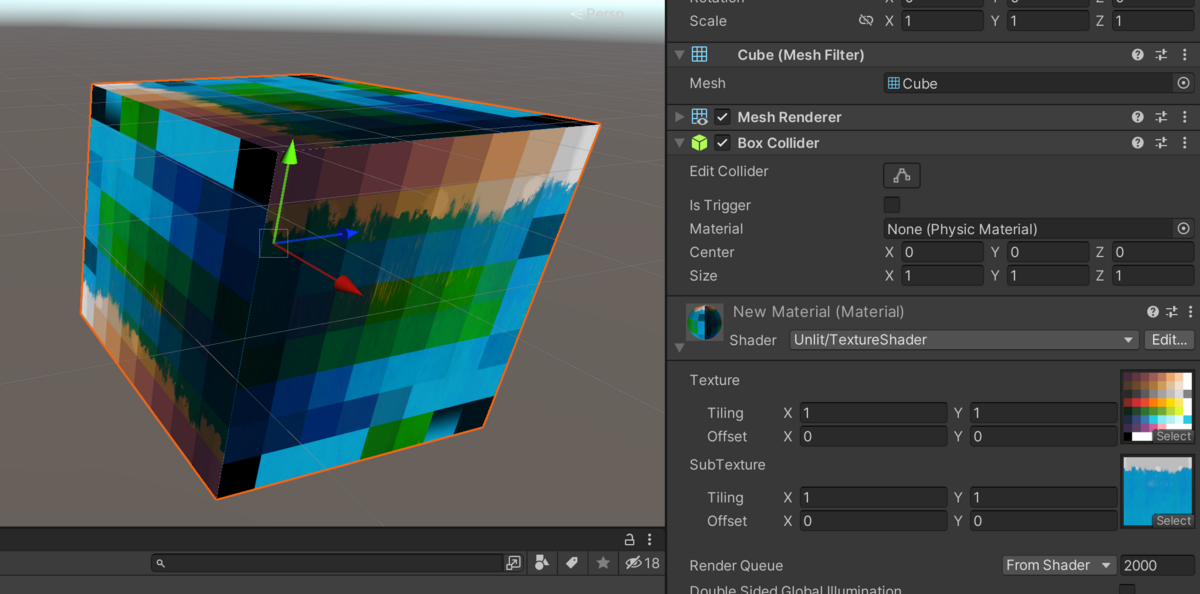Viewport: 1200px width, 594px height.
Task: Collapse the Box Collider component
Action: (679, 142)
